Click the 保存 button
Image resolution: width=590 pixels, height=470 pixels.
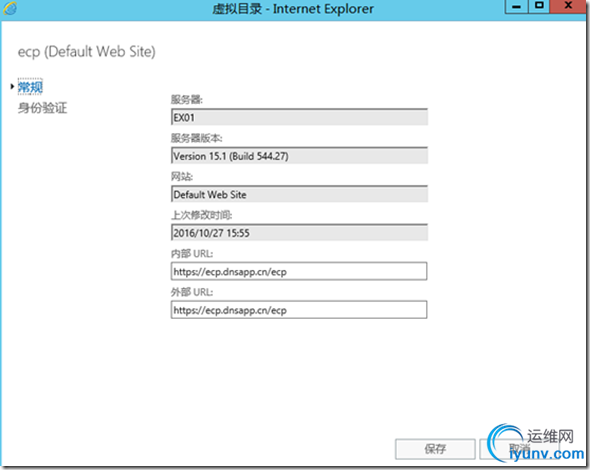435,449
